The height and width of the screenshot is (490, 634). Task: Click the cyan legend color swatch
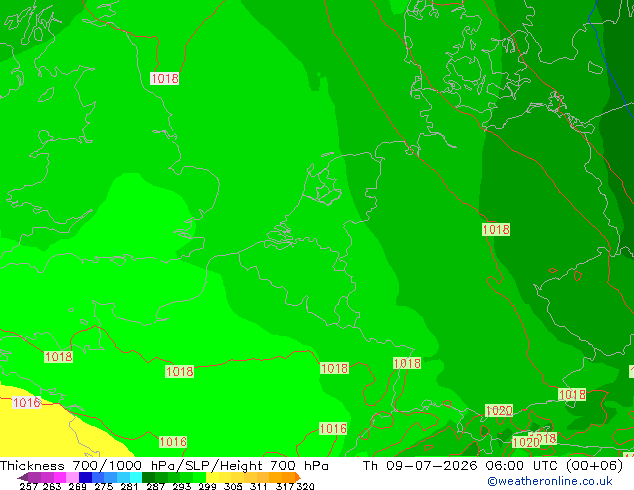pyautogui.click(x=136, y=477)
